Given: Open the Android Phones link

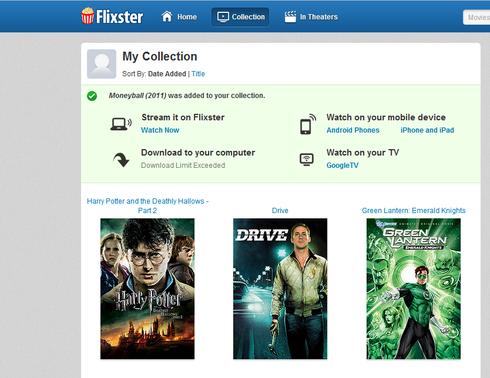Looking at the screenshot, I should [x=353, y=130].
